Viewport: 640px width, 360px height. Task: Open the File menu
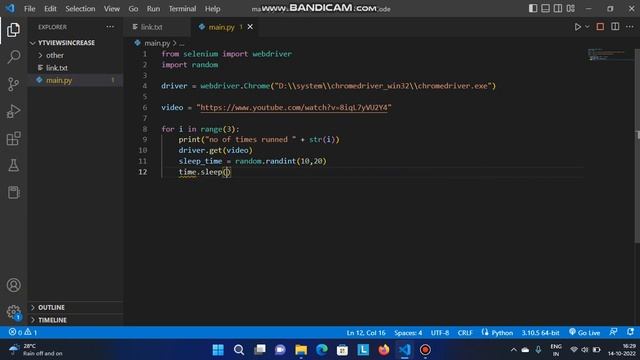(29, 9)
